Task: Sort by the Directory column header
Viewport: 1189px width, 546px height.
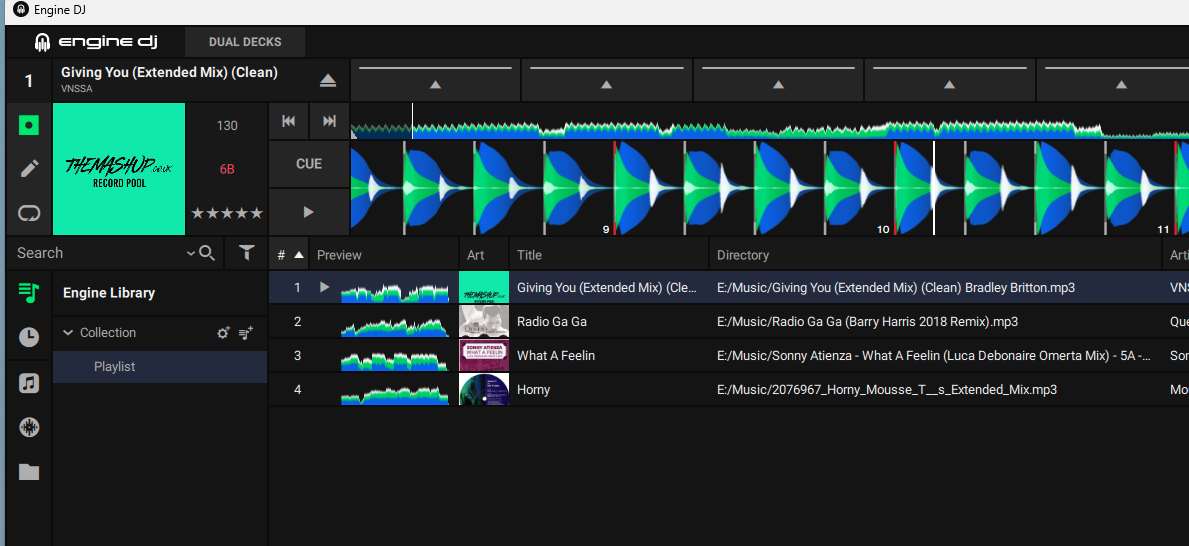Action: pyautogui.click(x=935, y=255)
